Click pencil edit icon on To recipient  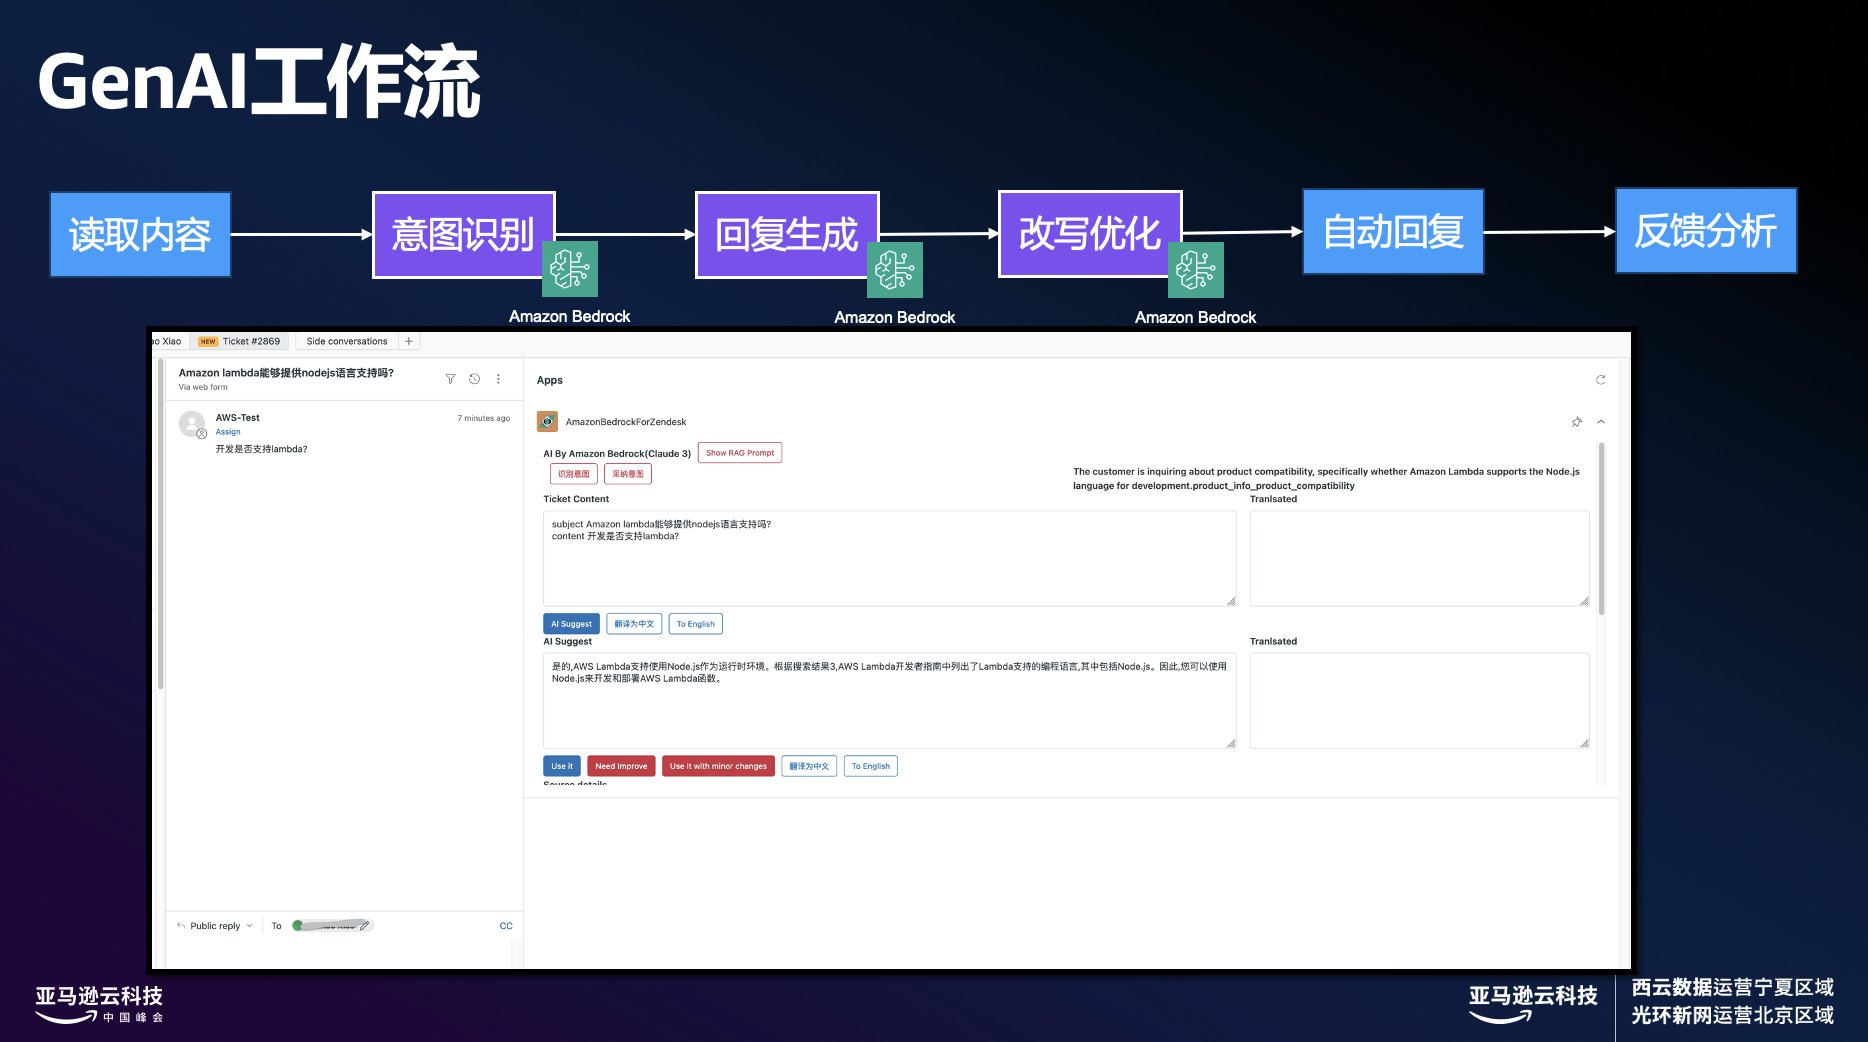point(364,925)
